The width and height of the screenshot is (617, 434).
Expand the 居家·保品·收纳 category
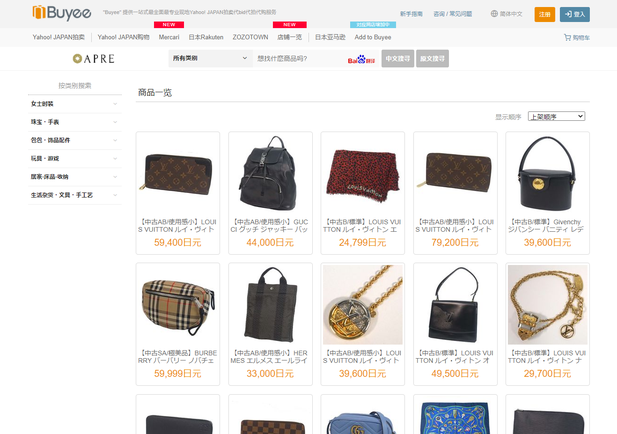(74, 177)
